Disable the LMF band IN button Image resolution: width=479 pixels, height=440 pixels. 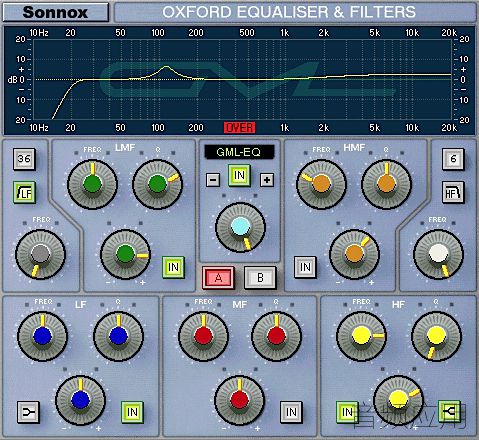173,267
